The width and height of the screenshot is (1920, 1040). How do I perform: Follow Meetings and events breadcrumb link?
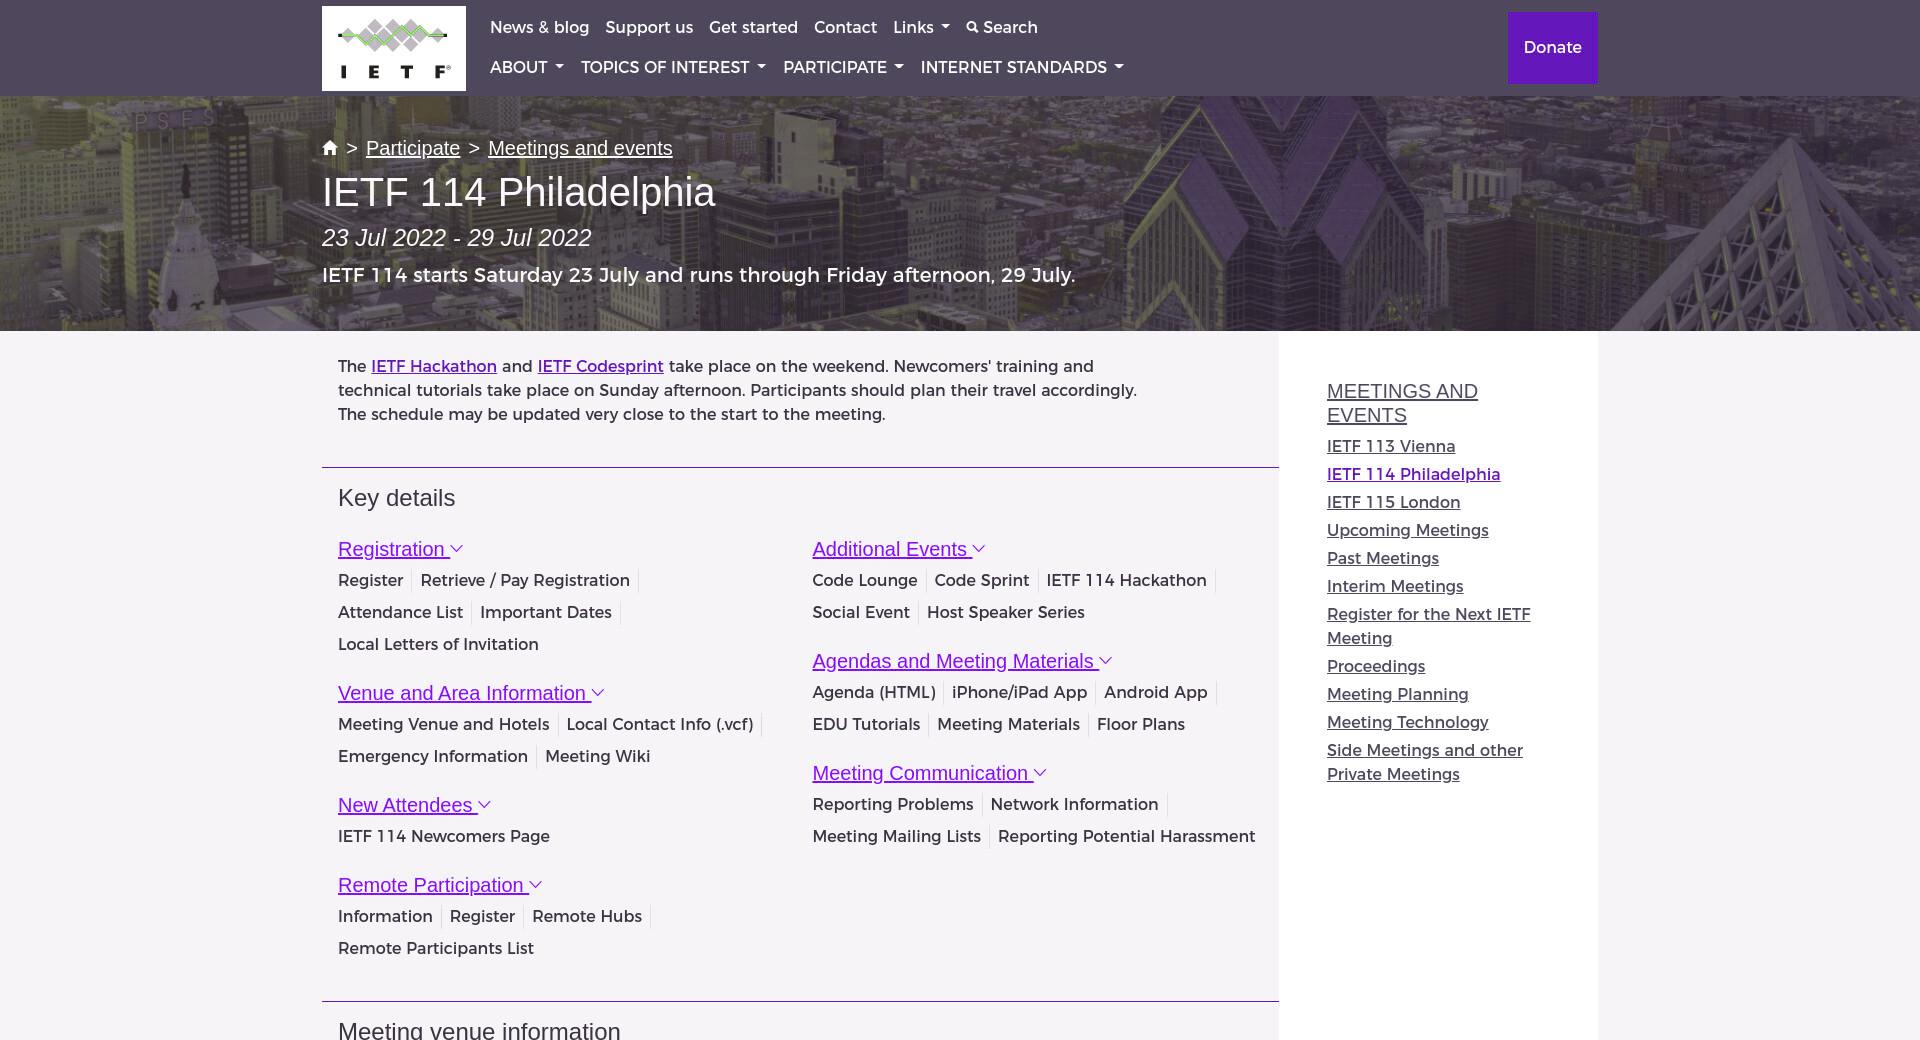(x=580, y=148)
